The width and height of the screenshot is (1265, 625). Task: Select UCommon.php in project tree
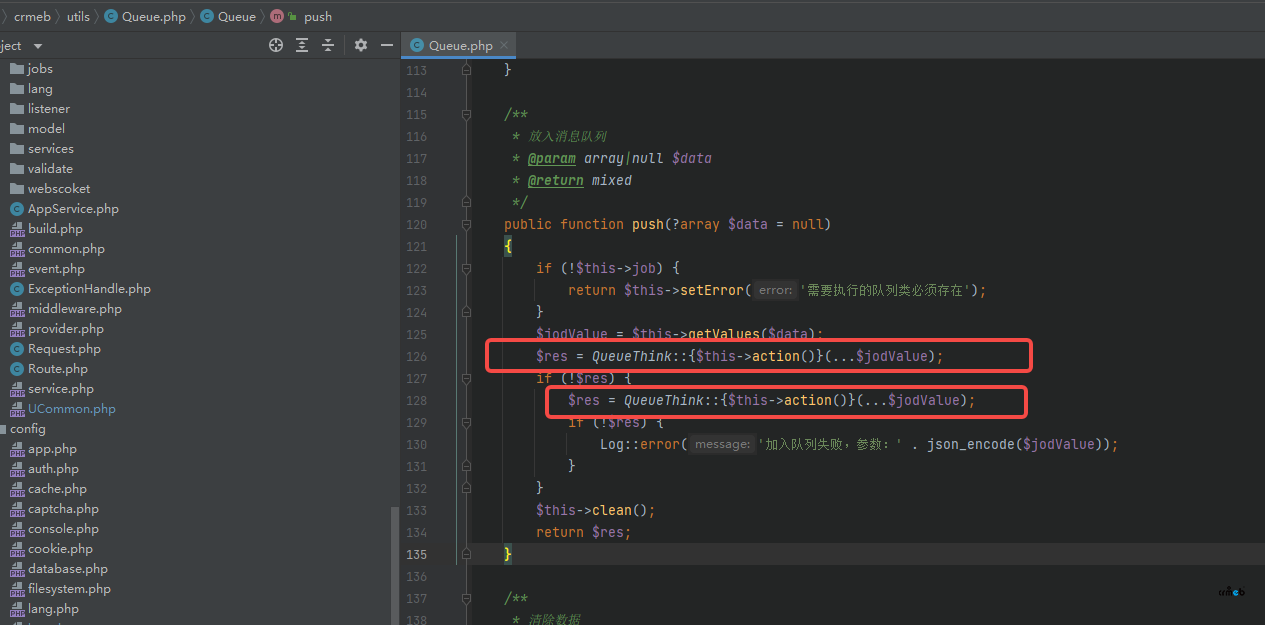pyautogui.click(x=71, y=409)
